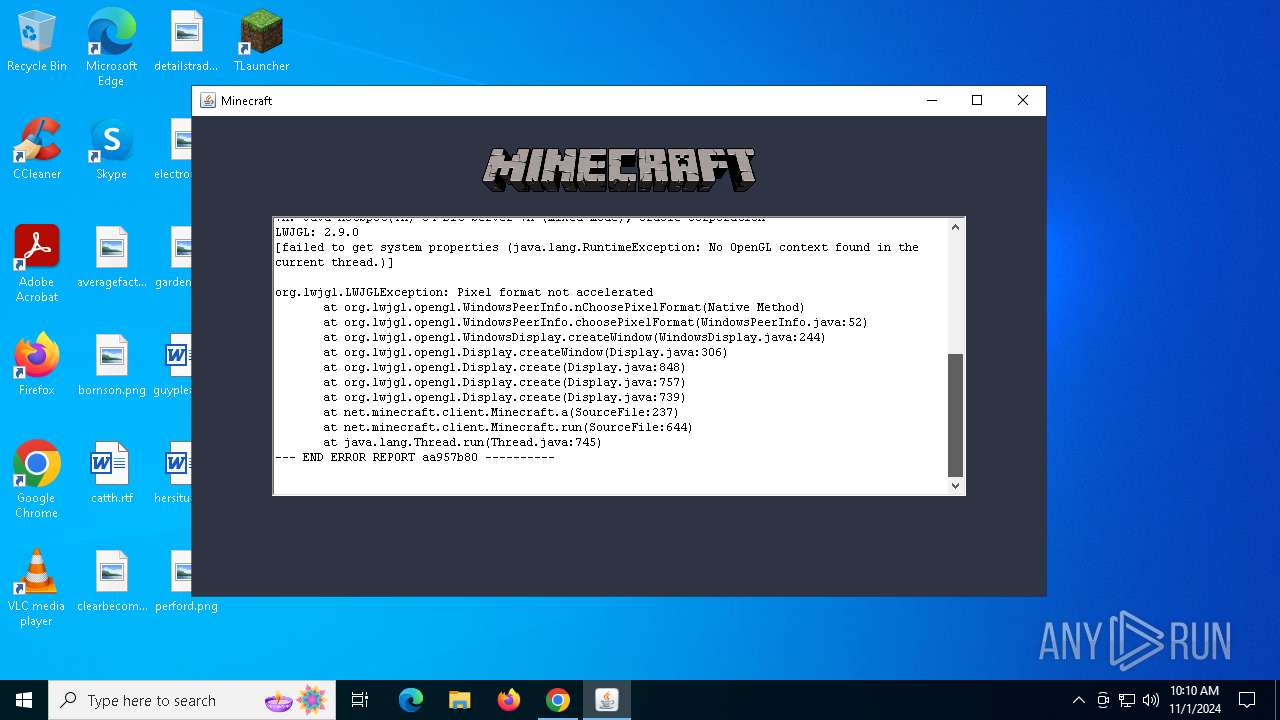Click the Minecraft logo banner
Viewport: 1280px width, 720px height.
[619, 169]
